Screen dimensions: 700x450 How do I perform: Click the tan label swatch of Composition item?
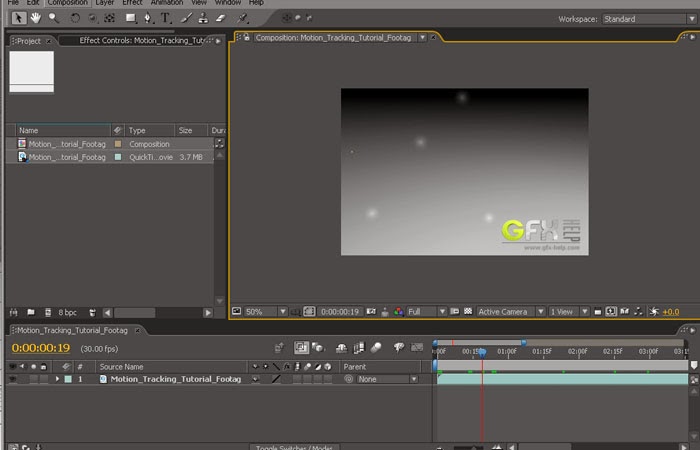tap(118, 144)
